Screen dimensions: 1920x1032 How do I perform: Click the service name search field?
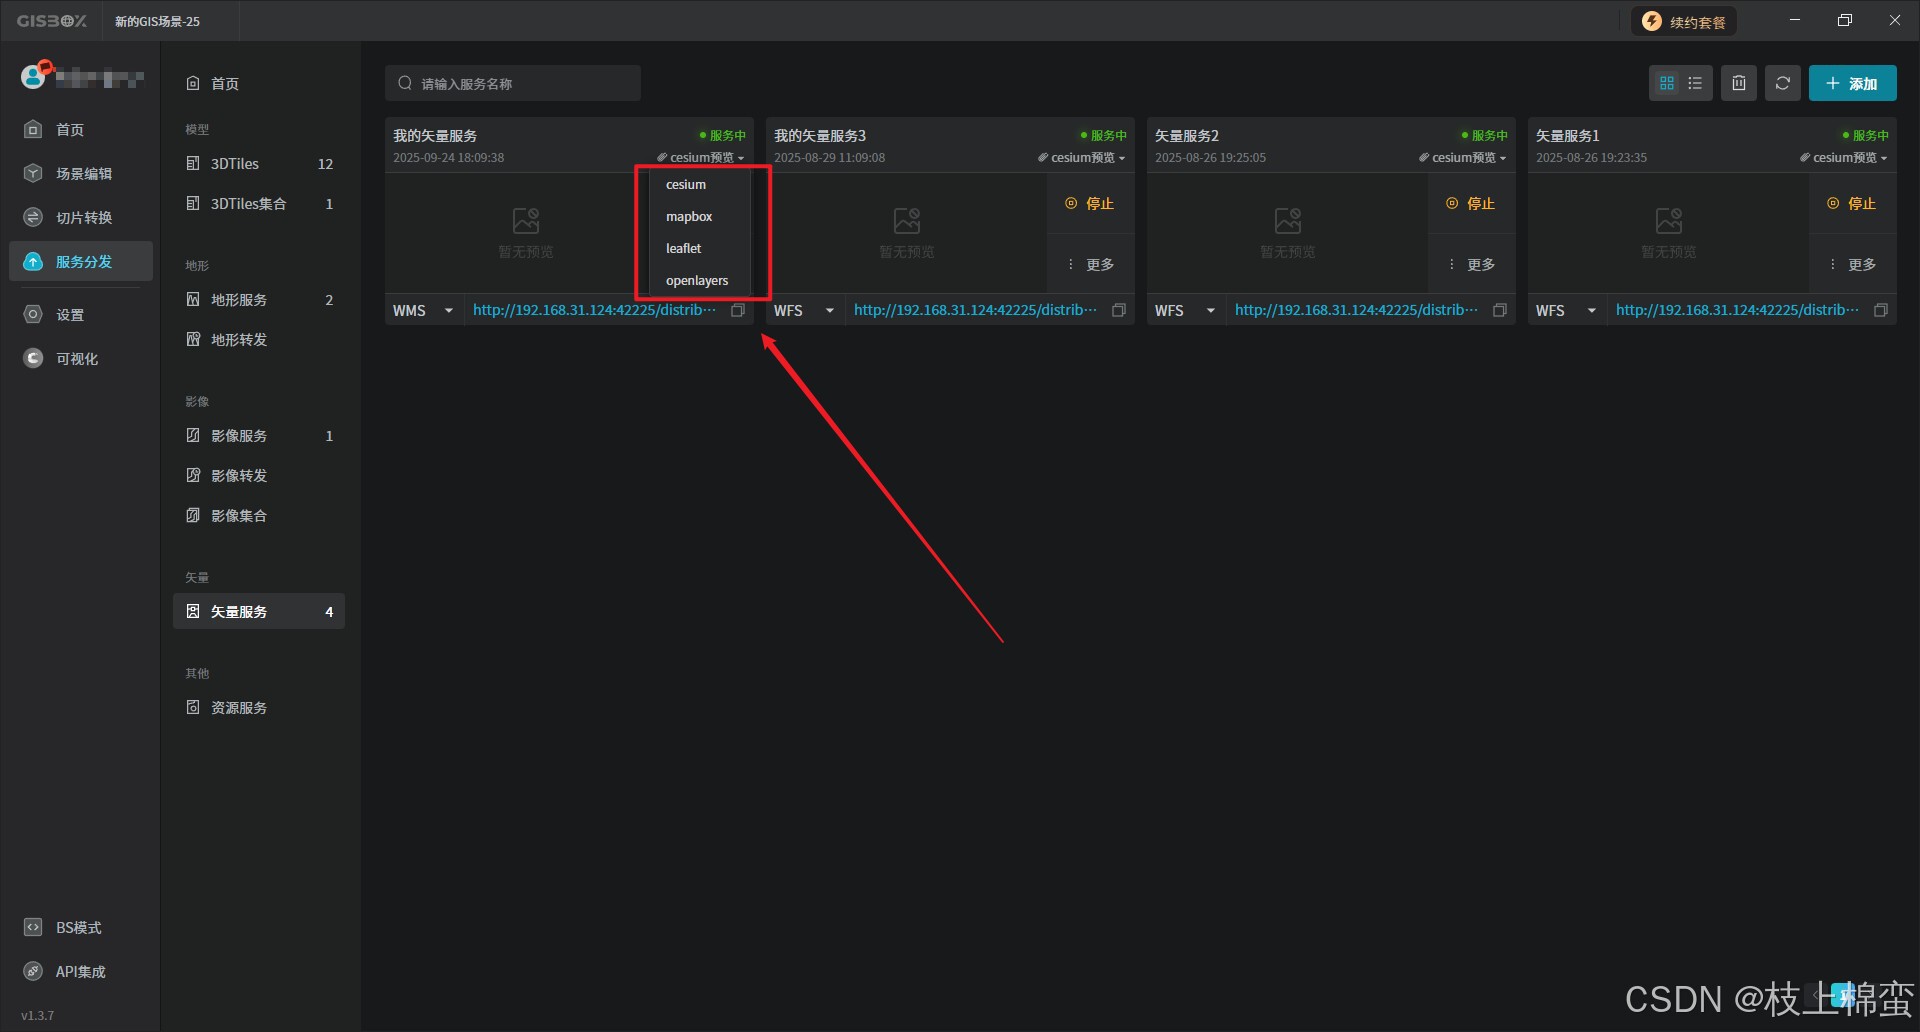click(x=513, y=83)
